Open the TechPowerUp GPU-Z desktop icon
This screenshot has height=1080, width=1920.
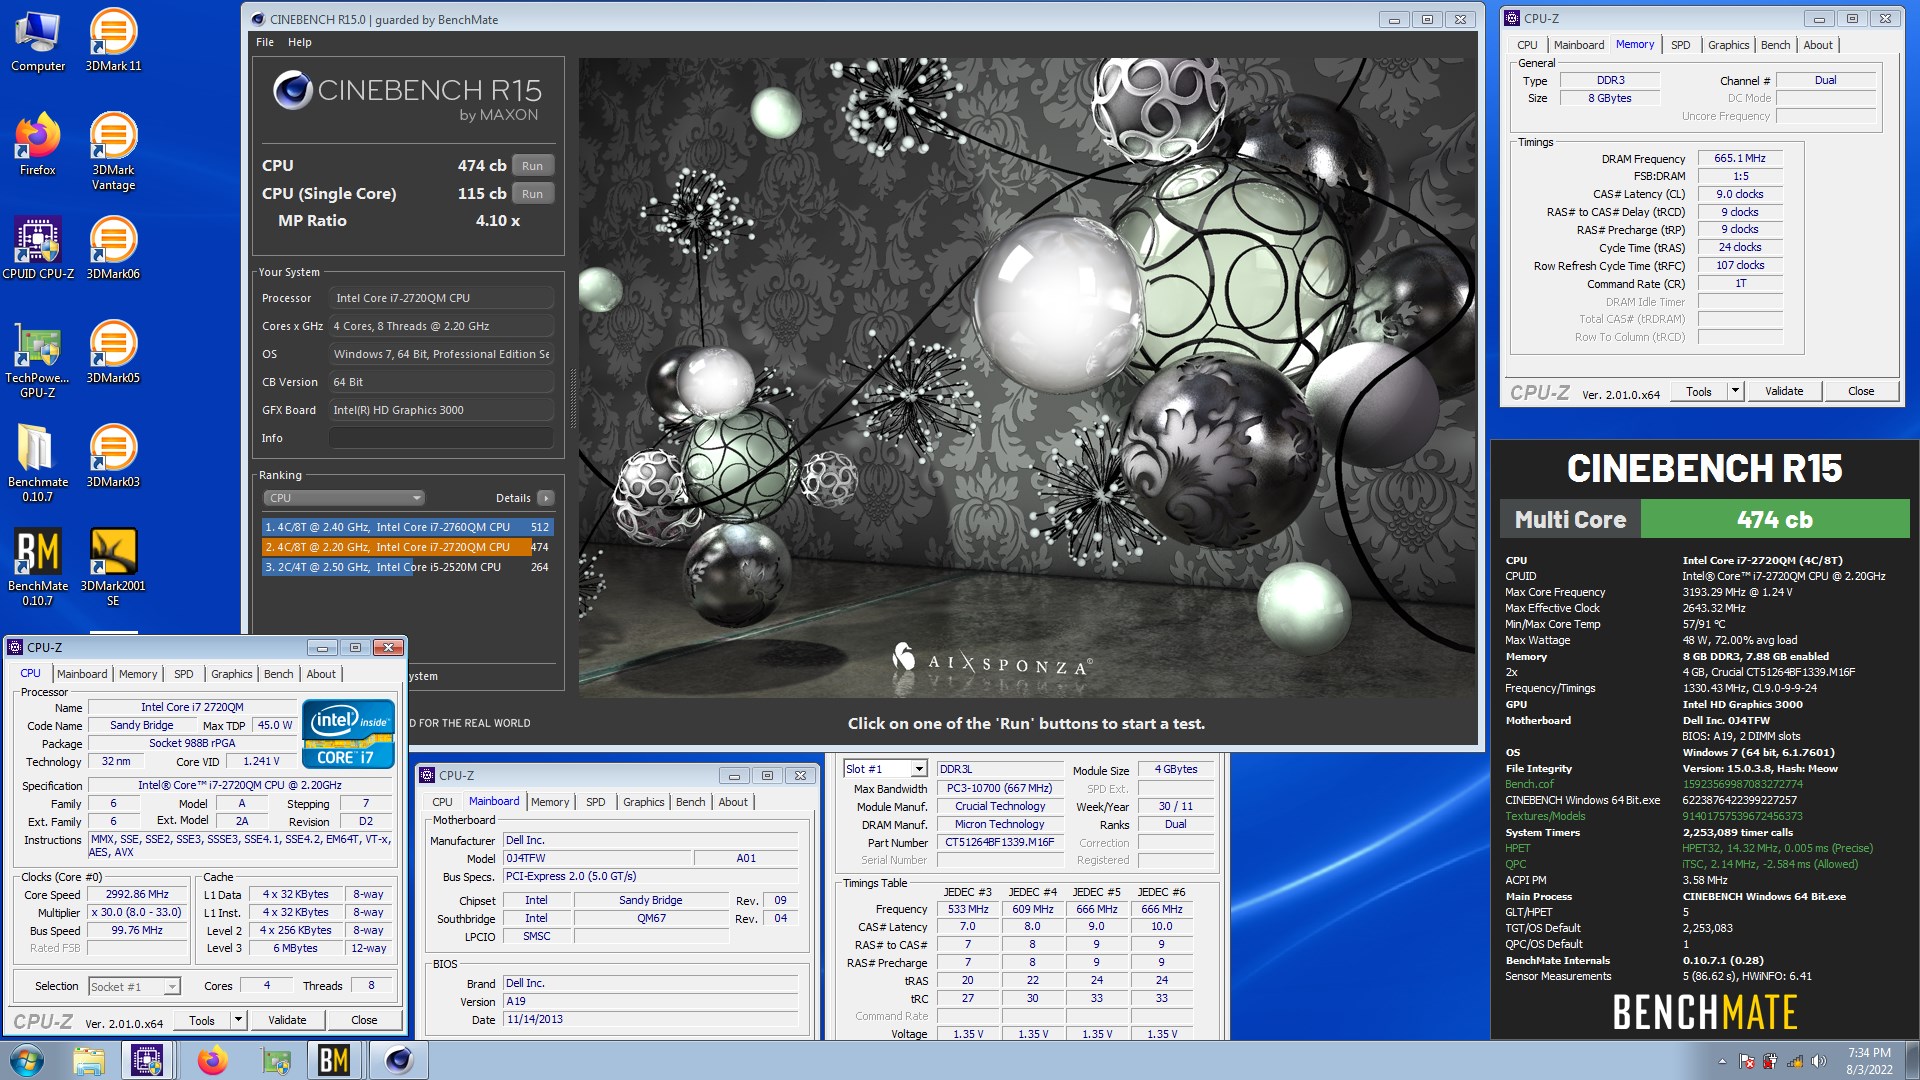click(x=38, y=360)
